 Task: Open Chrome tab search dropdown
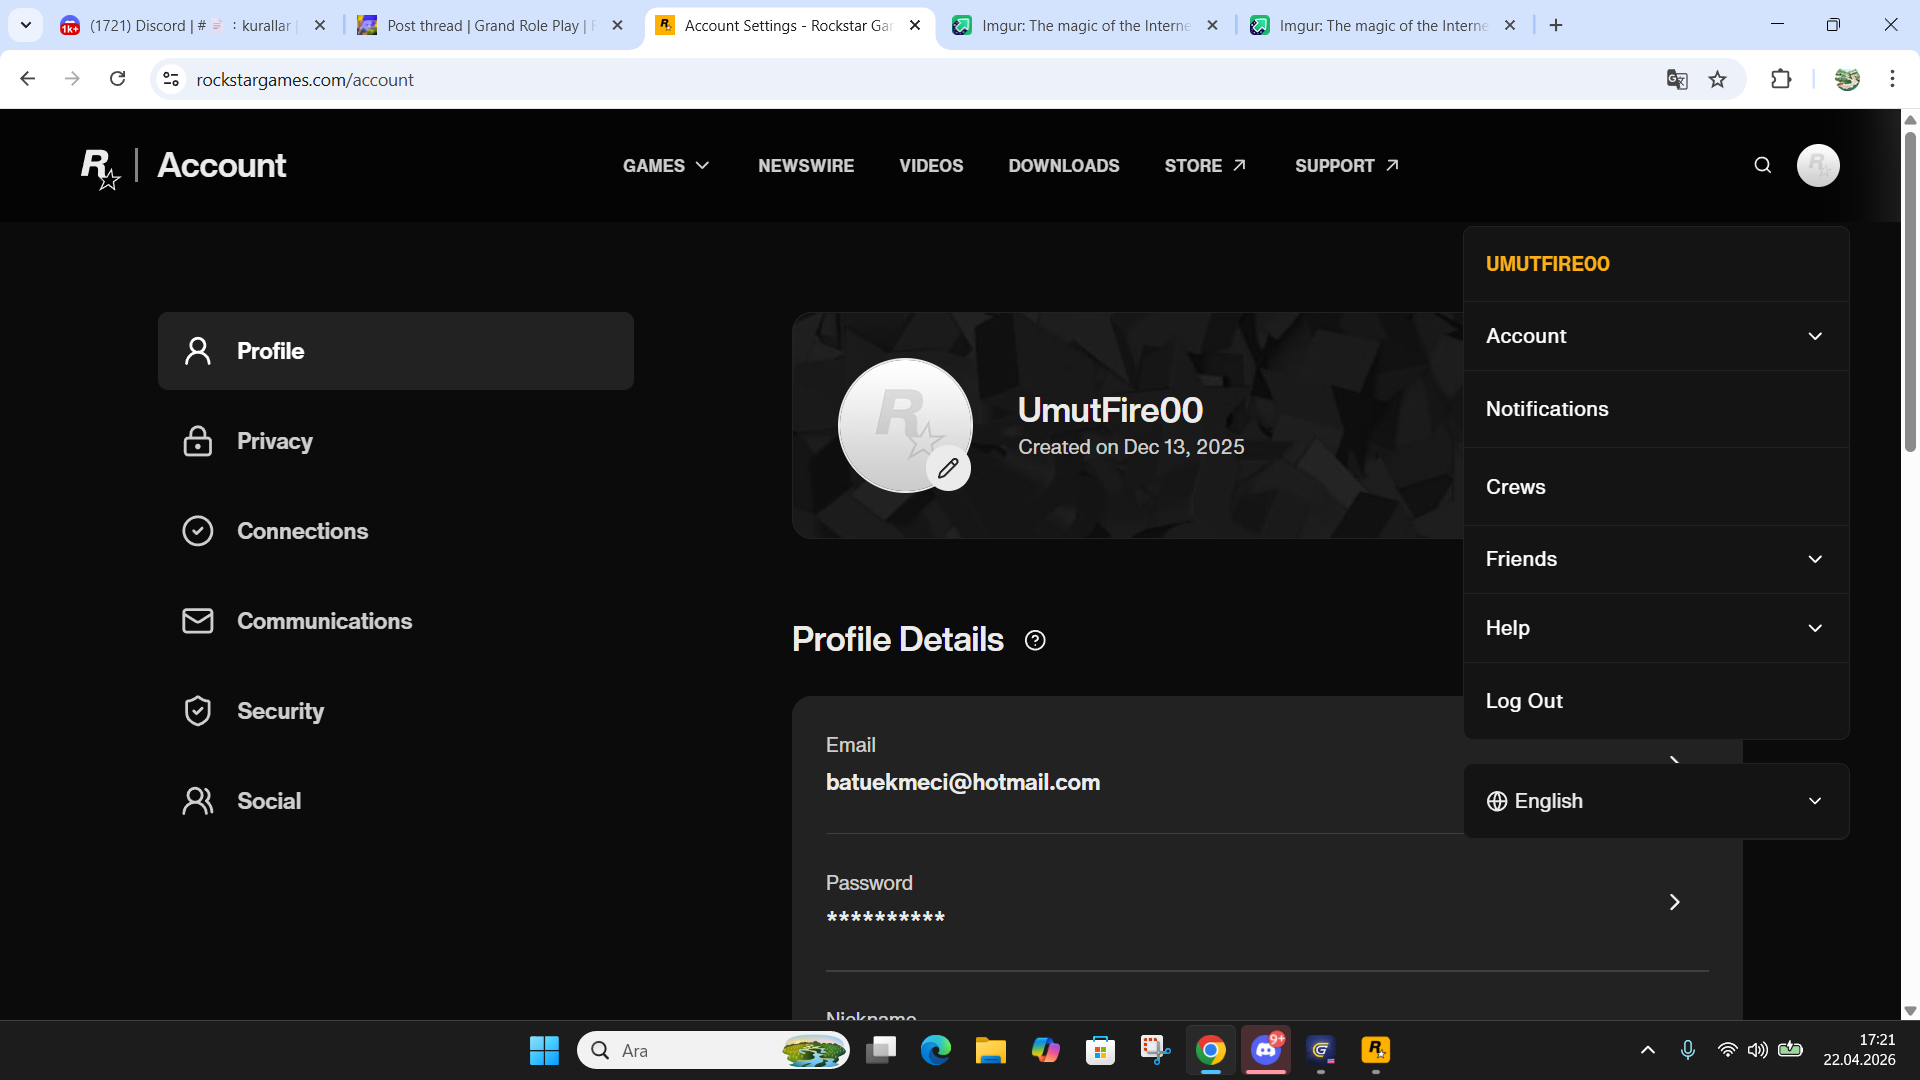[26, 25]
